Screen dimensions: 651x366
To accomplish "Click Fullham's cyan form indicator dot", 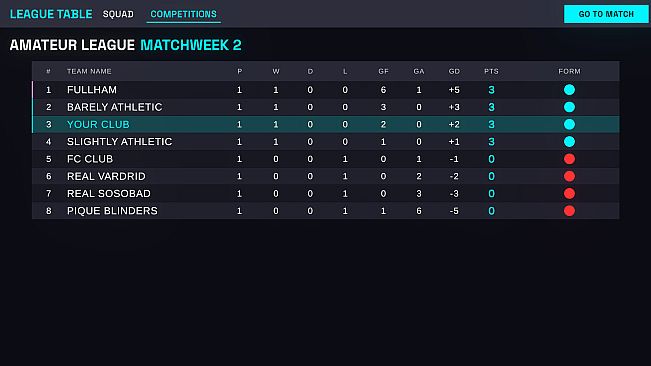I will tap(569, 90).
